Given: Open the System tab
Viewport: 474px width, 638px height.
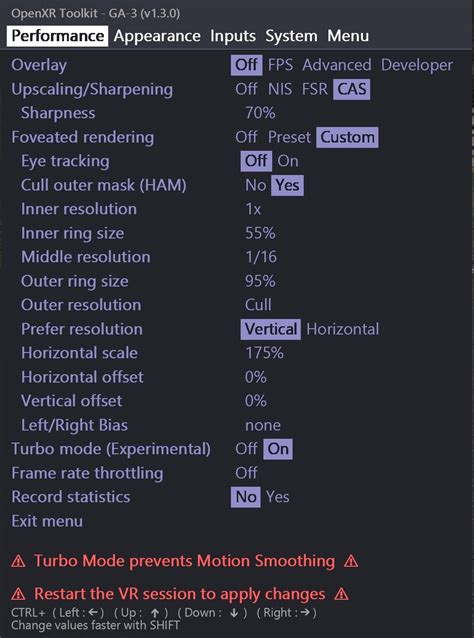Looking at the screenshot, I should point(291,36).
